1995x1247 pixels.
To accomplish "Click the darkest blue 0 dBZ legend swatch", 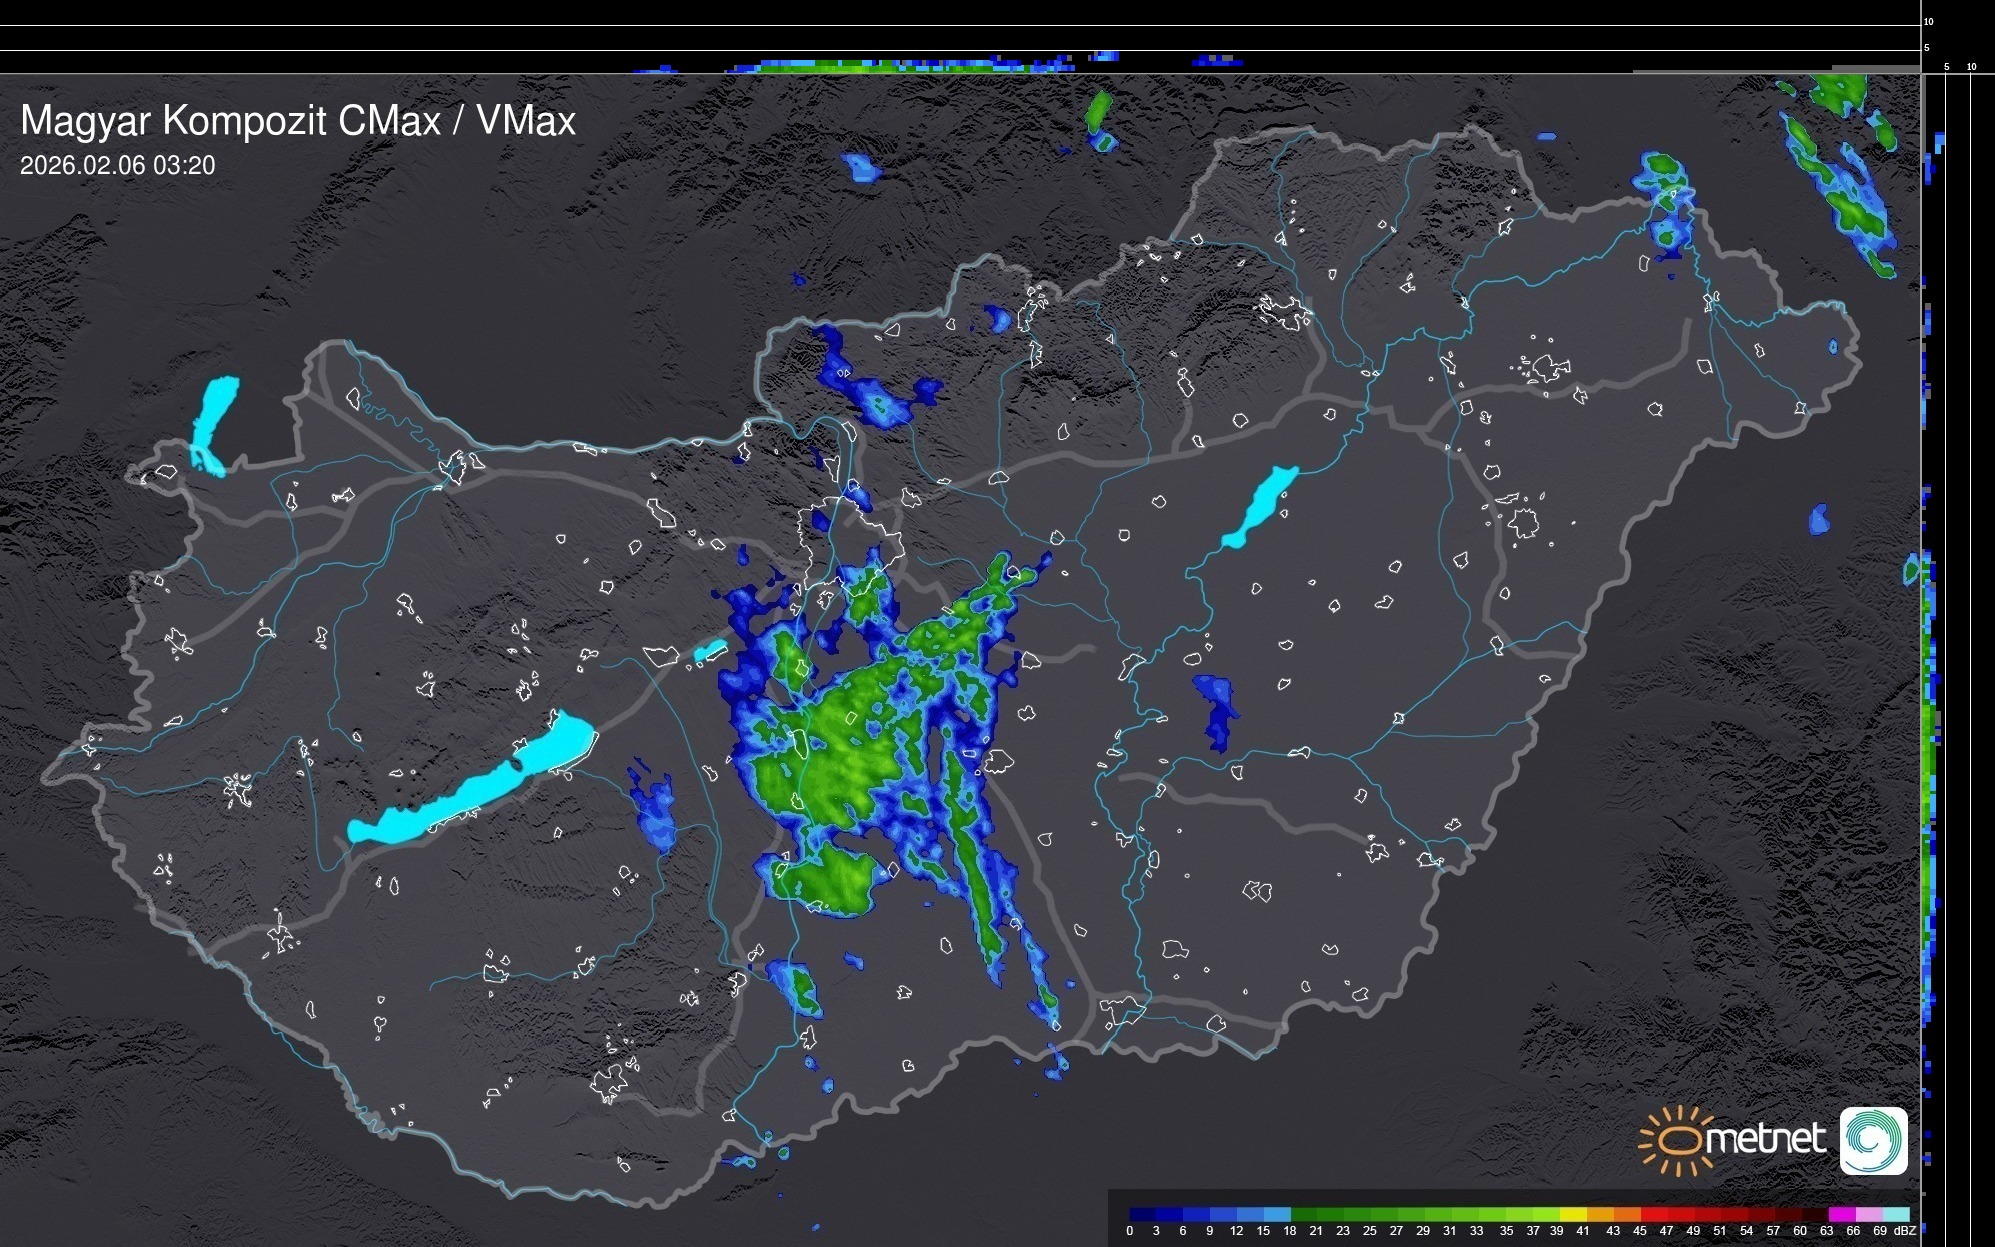I will point(1143,1214).
